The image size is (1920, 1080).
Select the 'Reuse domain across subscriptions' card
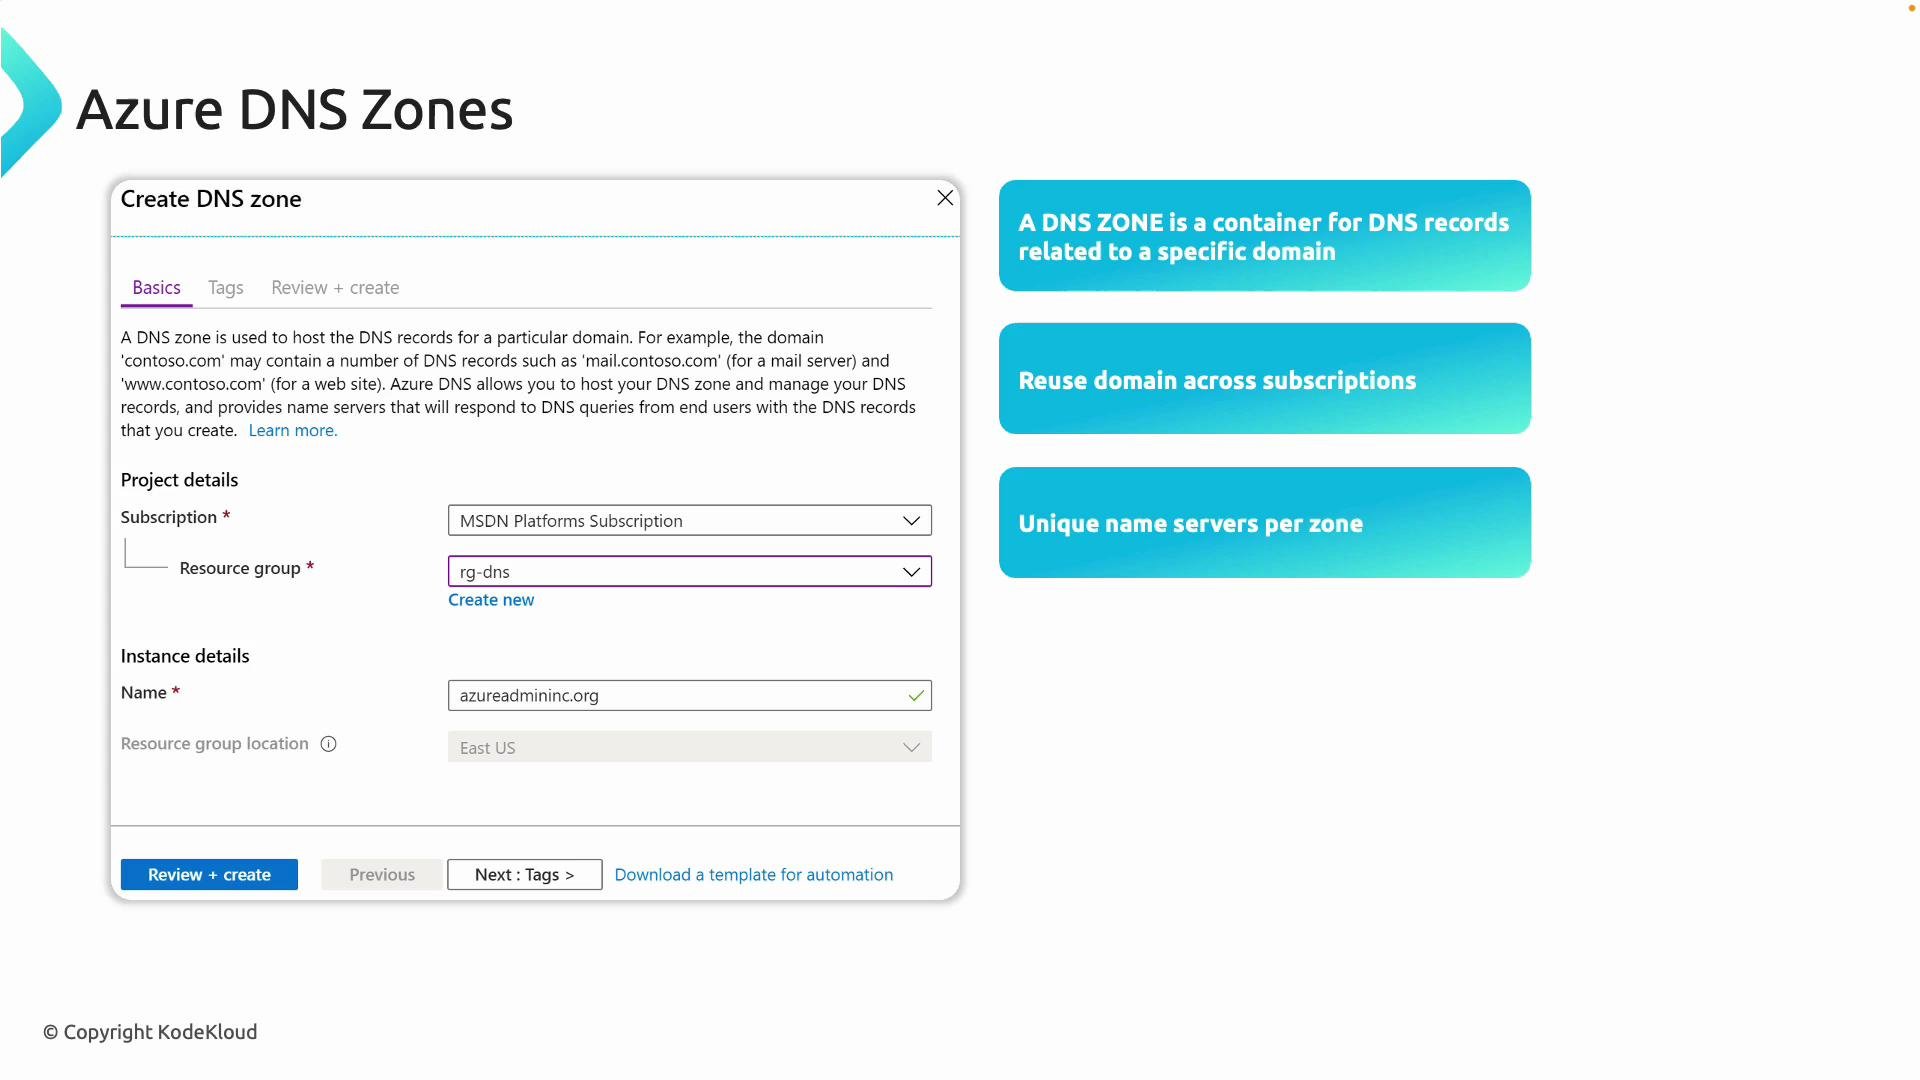[x=1265, y=379]
